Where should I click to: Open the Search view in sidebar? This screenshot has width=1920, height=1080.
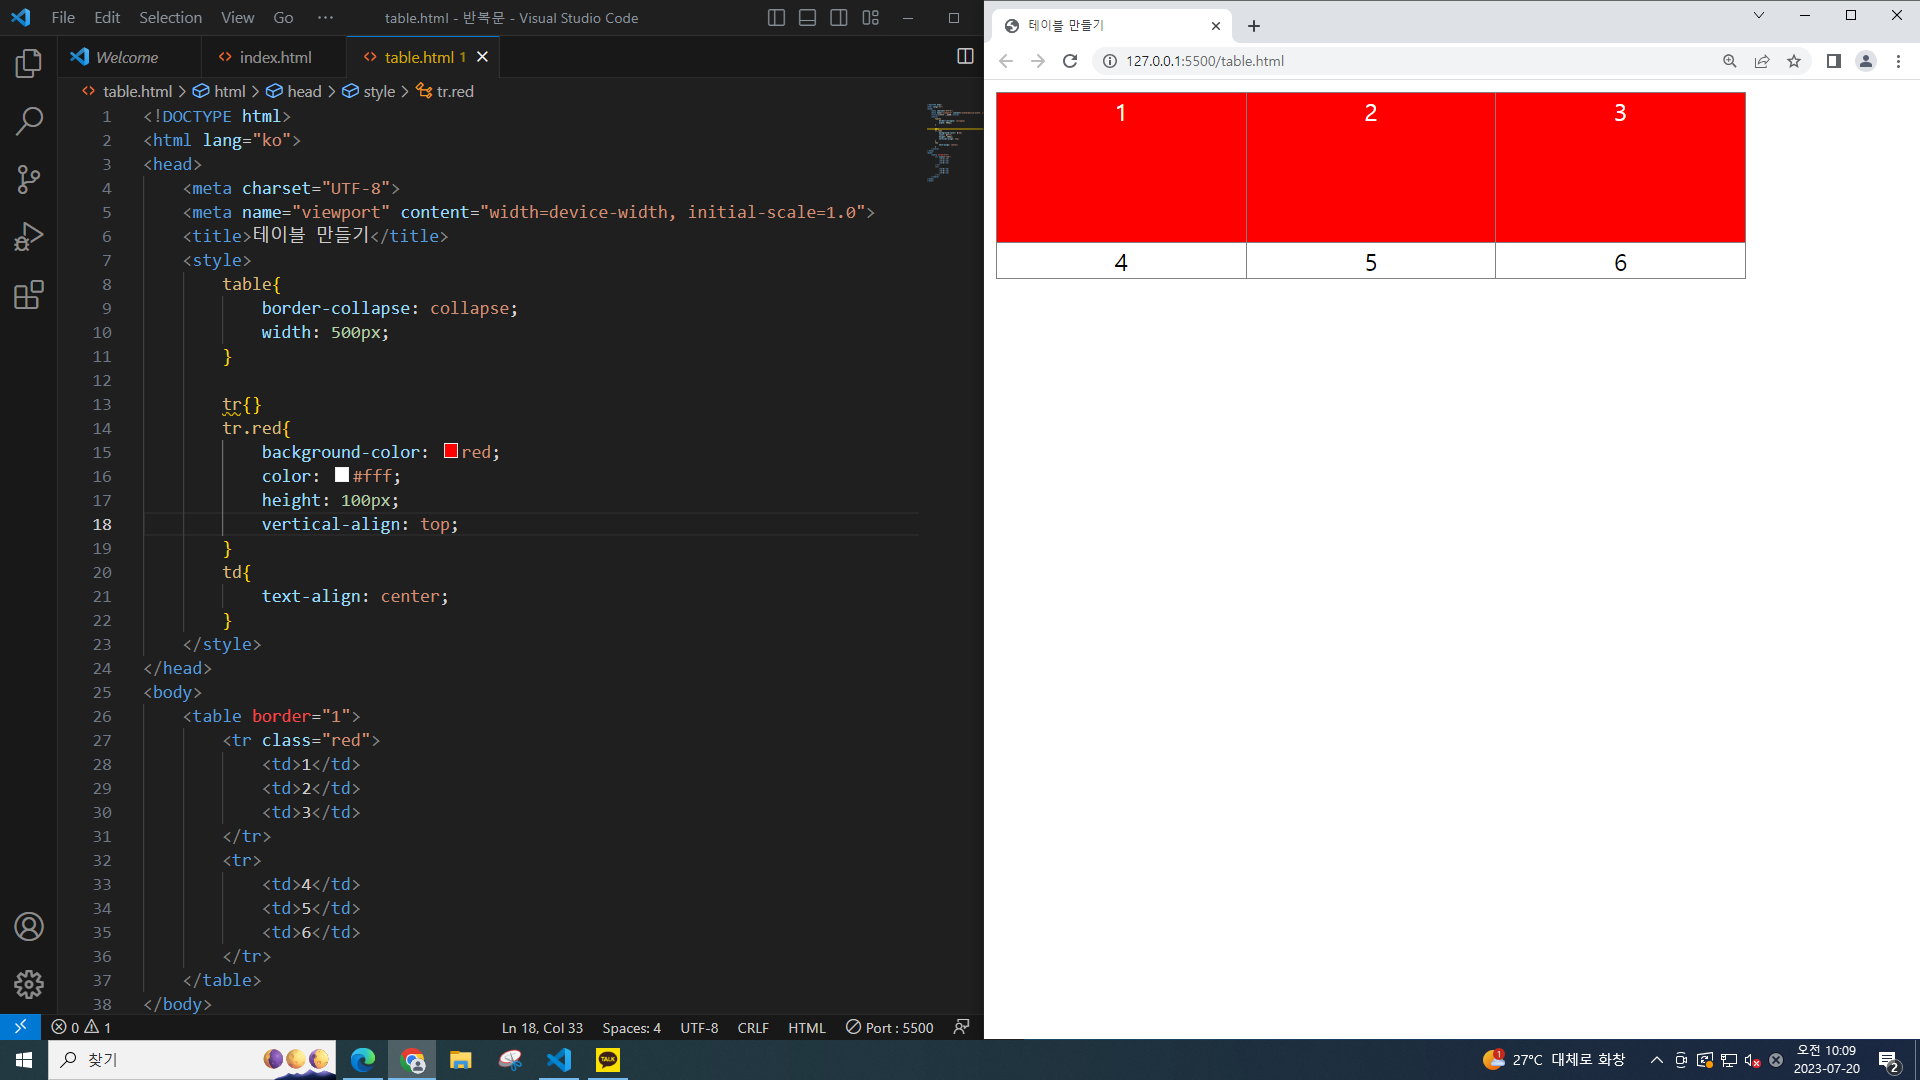point(28,122)
